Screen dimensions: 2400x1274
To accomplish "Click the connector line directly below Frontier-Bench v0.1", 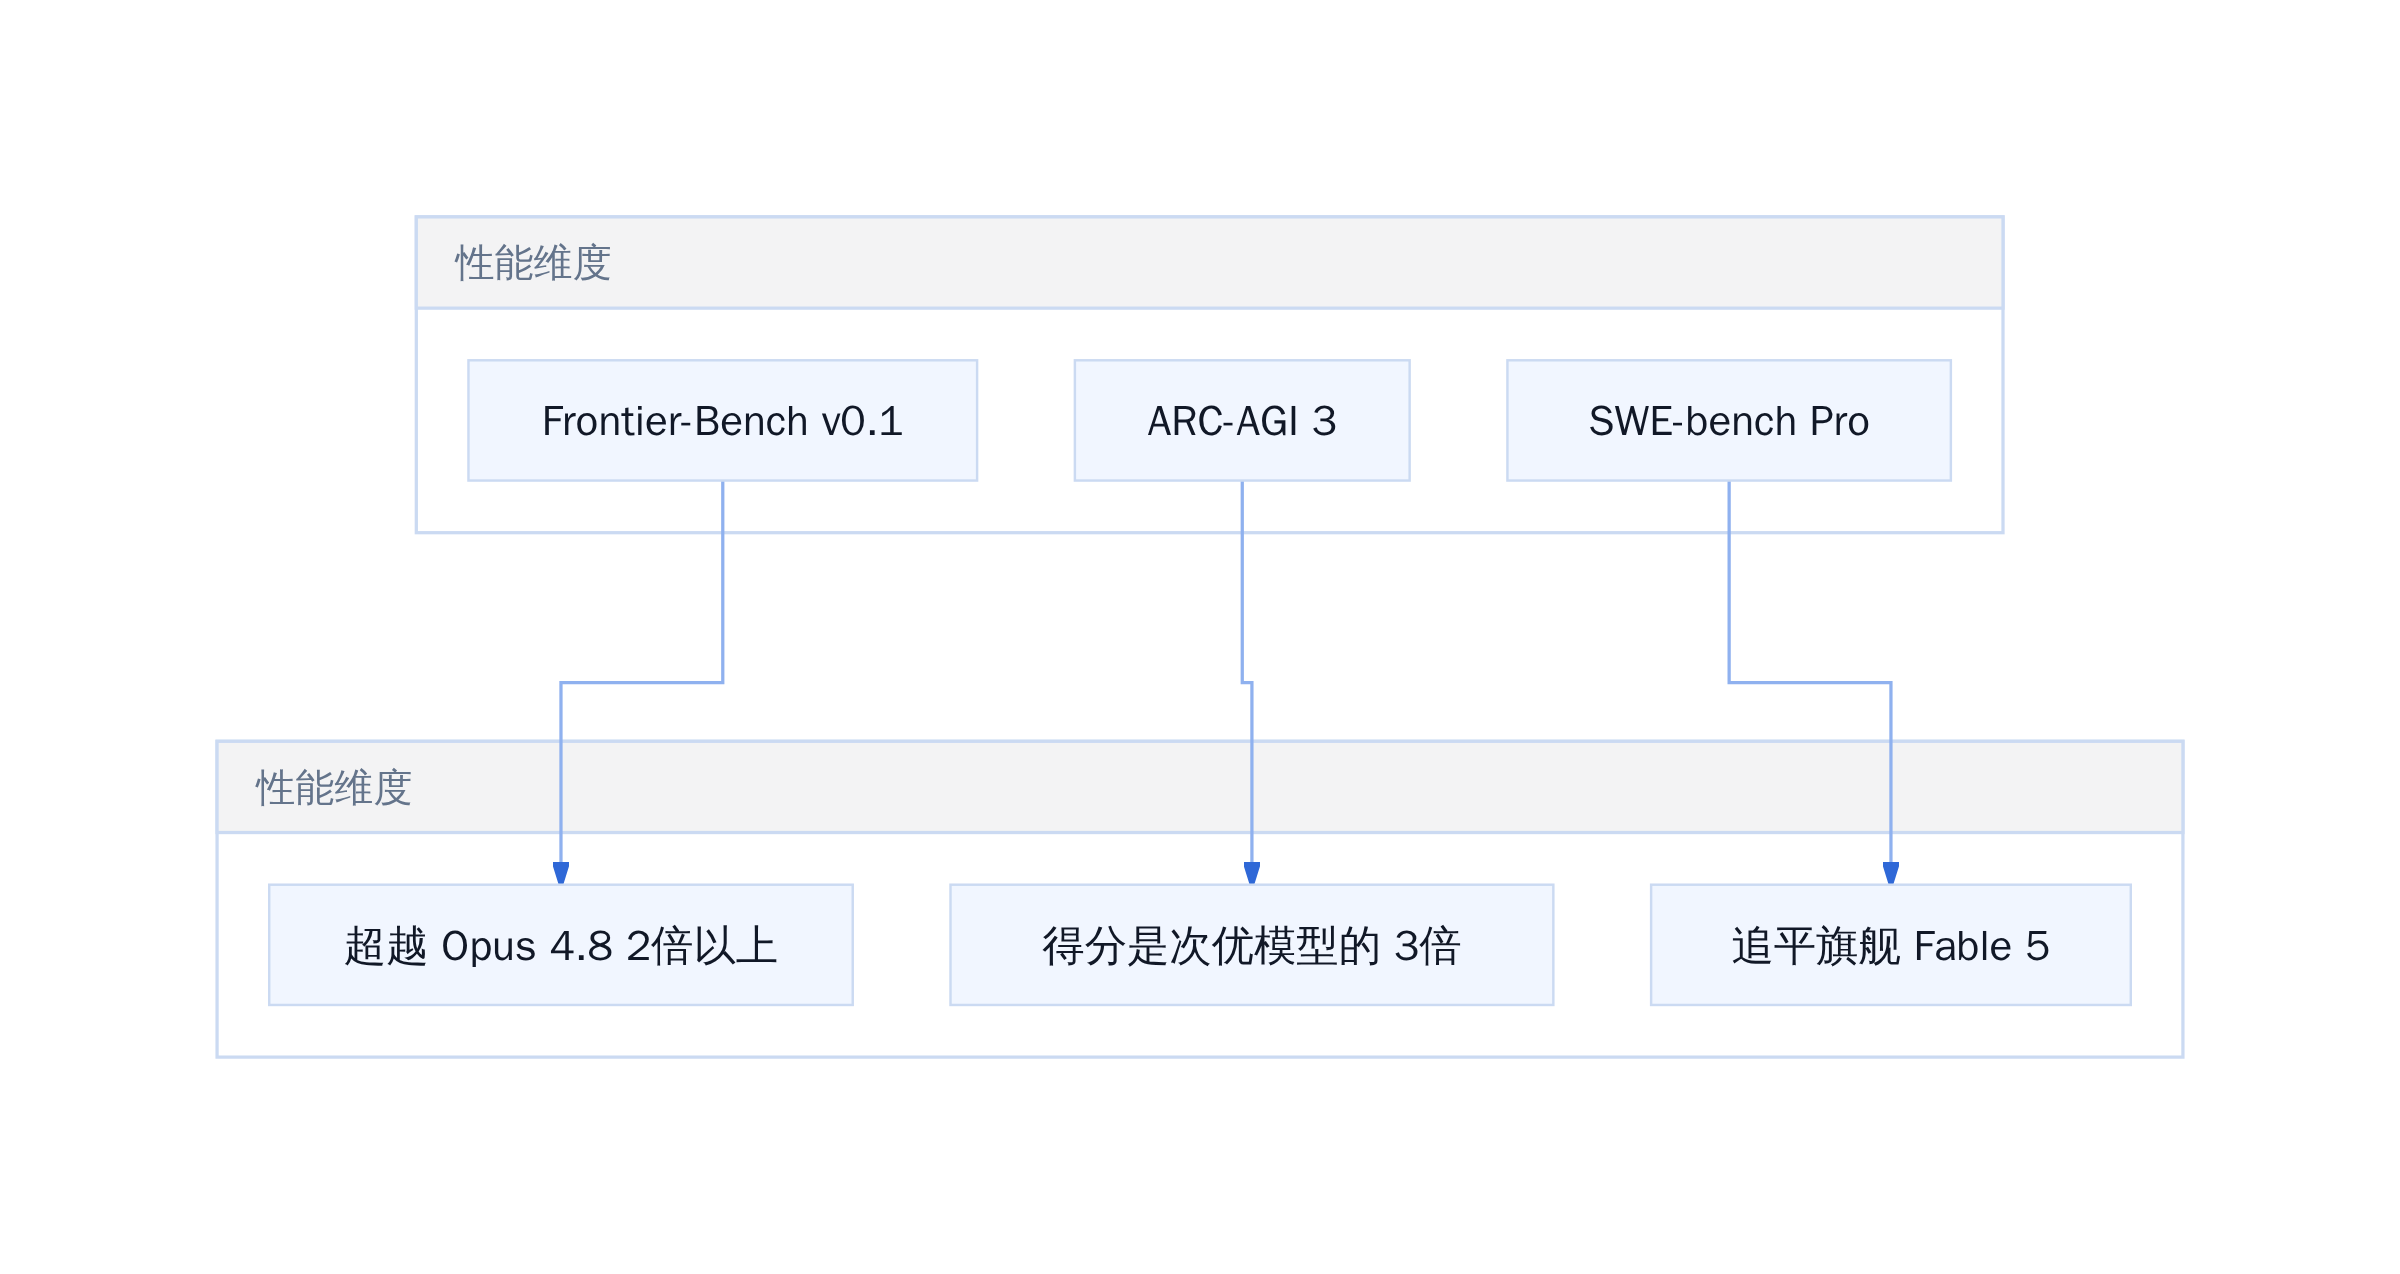I will 722,580.
